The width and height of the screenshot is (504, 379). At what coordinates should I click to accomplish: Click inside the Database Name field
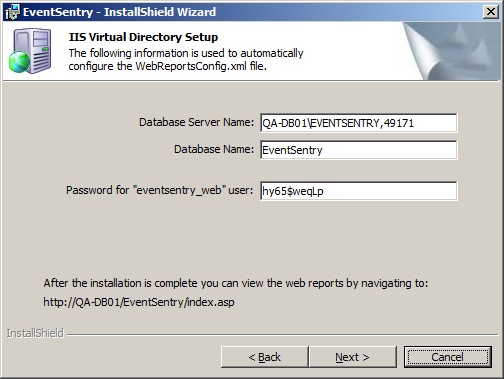pos(359,150)
